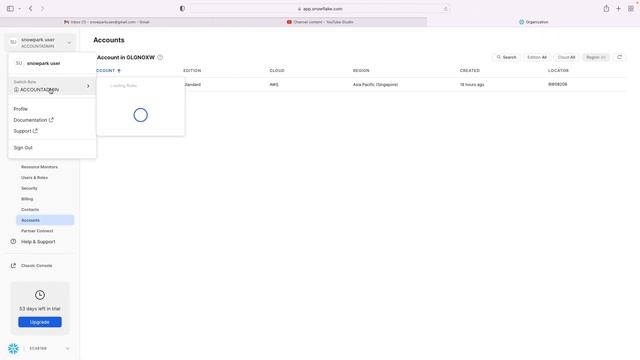This screenshot has width=640, height=360.
Task: Open the Search accounts button
Action: (507, 57)
